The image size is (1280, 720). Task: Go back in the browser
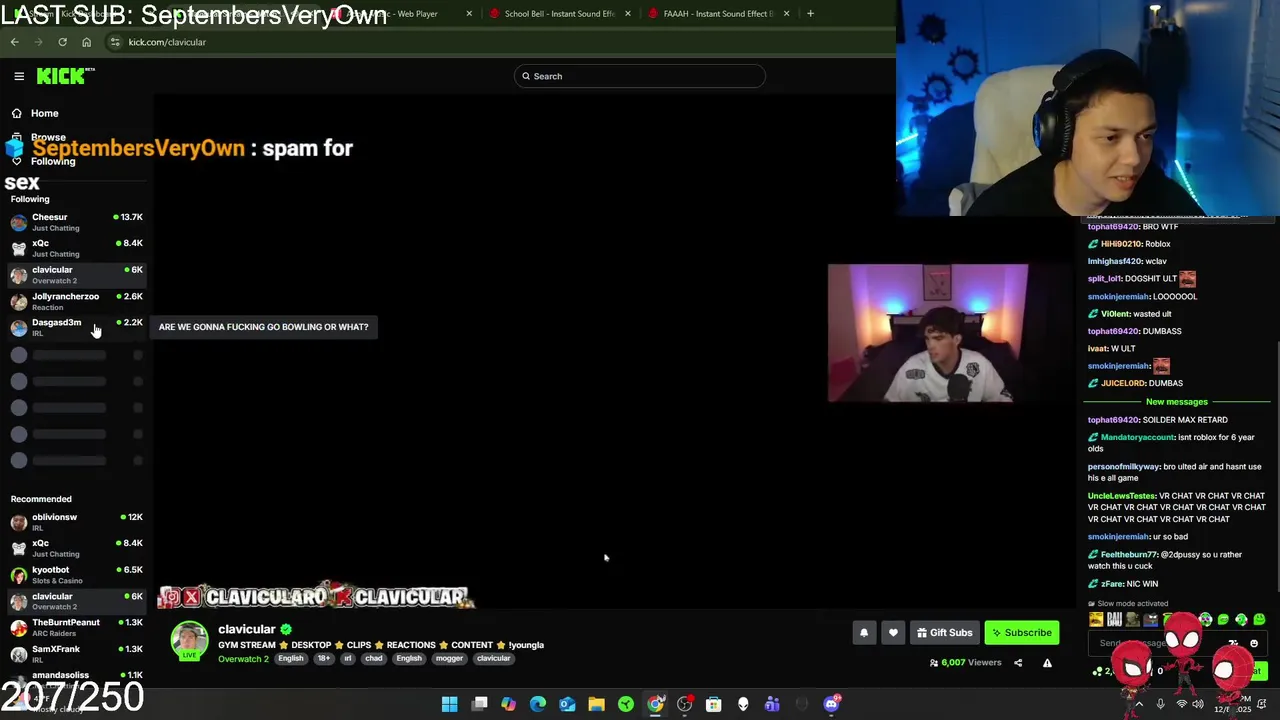click(14, 42)
